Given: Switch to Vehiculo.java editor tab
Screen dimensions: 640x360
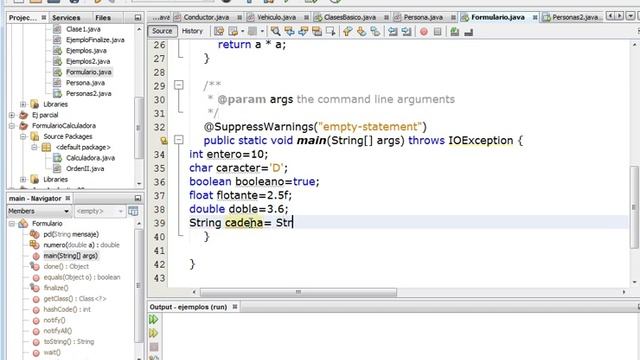Looking at the screenshot, I should [276, 17].
